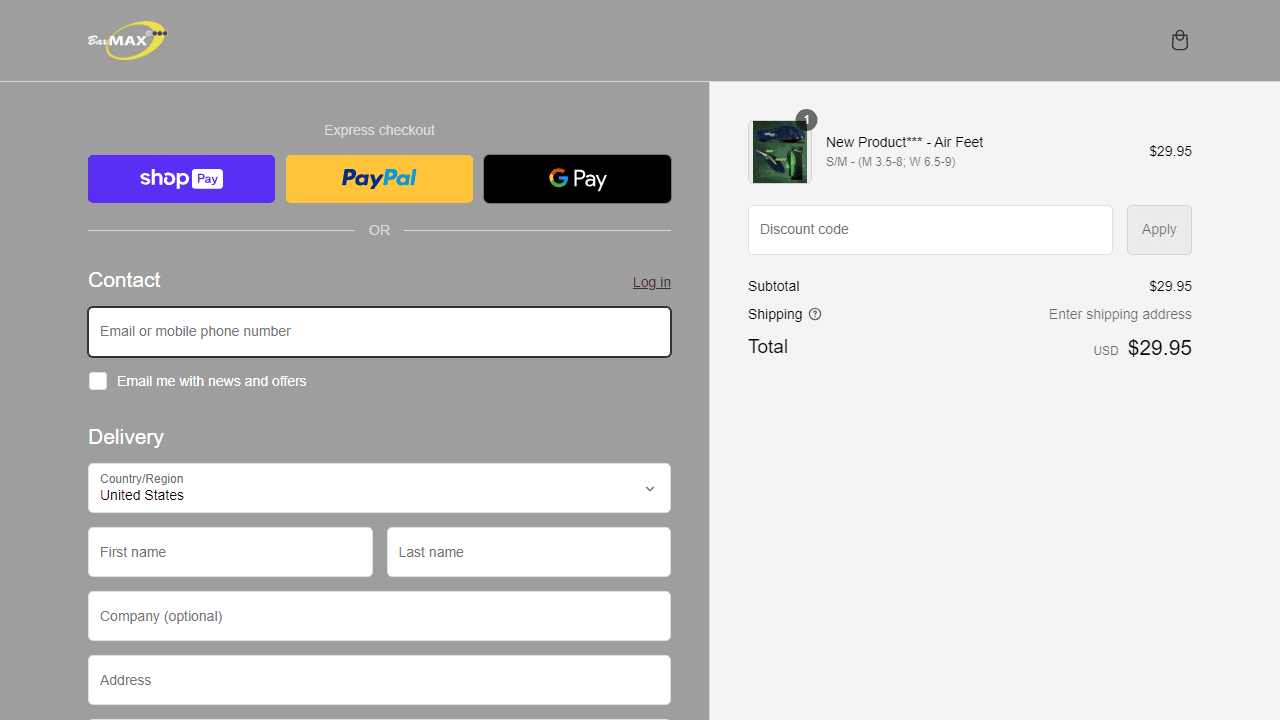Focus the Email or mobile phone number field
This screenshot has height=720, width=1280.
click(379, 332)
